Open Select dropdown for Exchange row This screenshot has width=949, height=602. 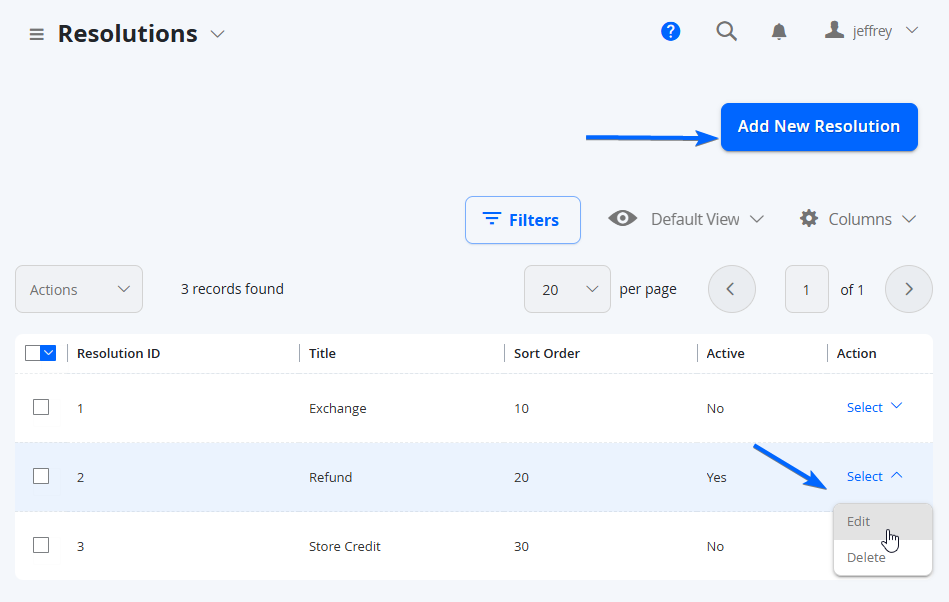[x=875, y=407]
